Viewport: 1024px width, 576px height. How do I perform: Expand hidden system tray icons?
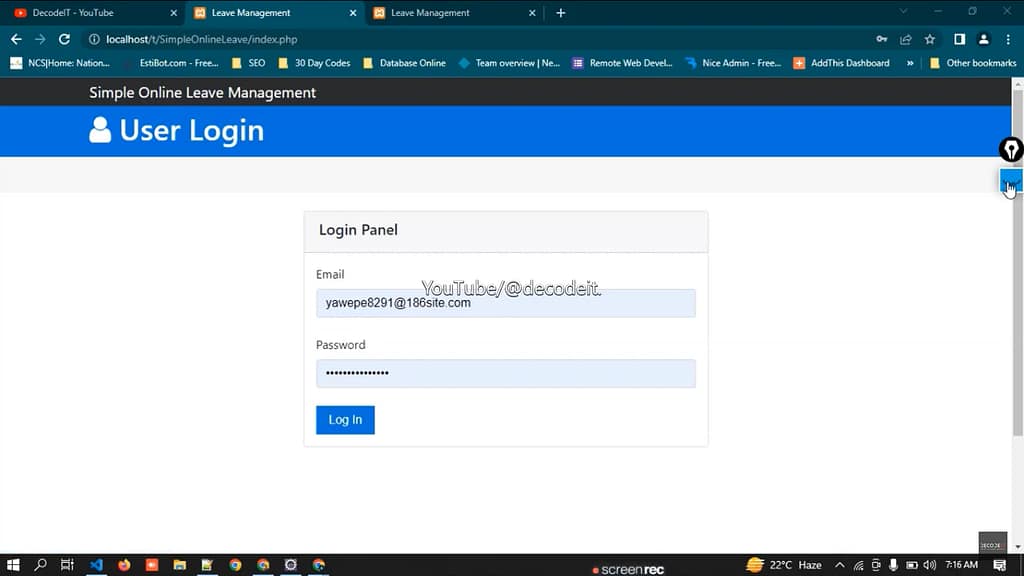(x=840, y=565)
